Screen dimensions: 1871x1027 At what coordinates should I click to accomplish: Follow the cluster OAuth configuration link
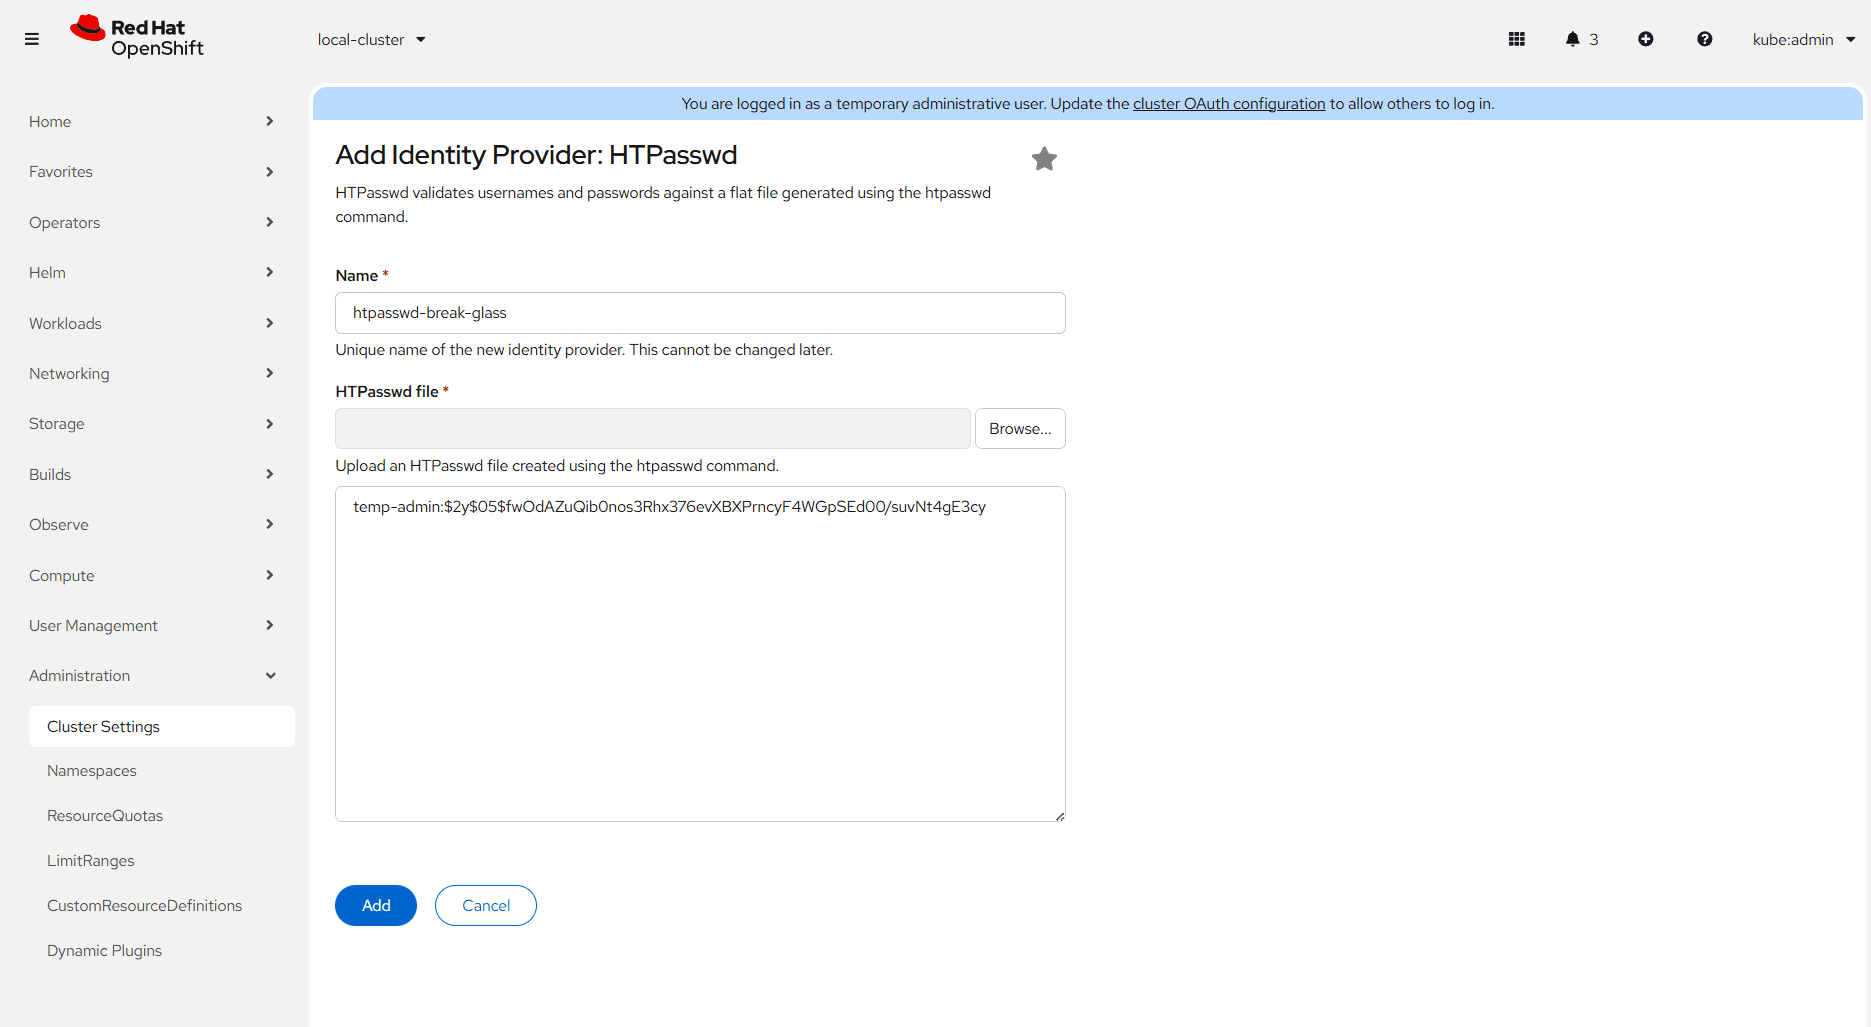click(1228, 104)
